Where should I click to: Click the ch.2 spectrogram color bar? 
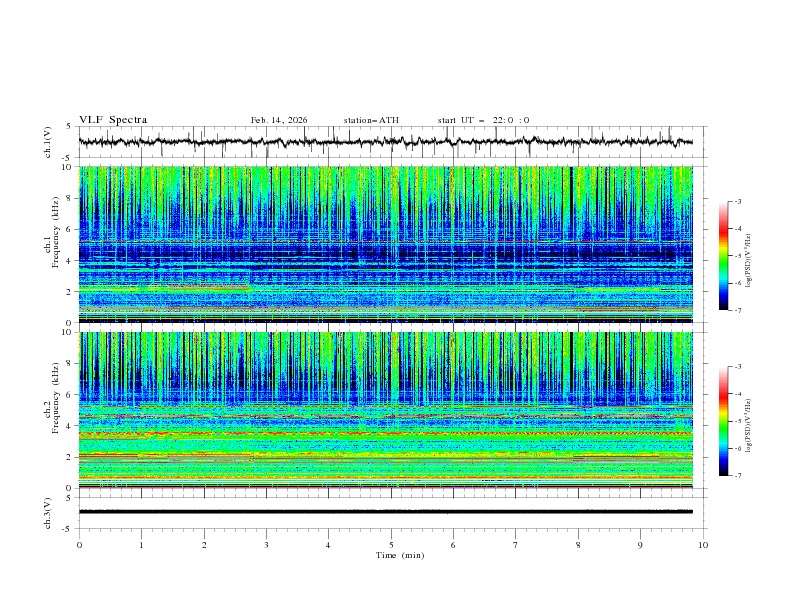coord(723,421)
